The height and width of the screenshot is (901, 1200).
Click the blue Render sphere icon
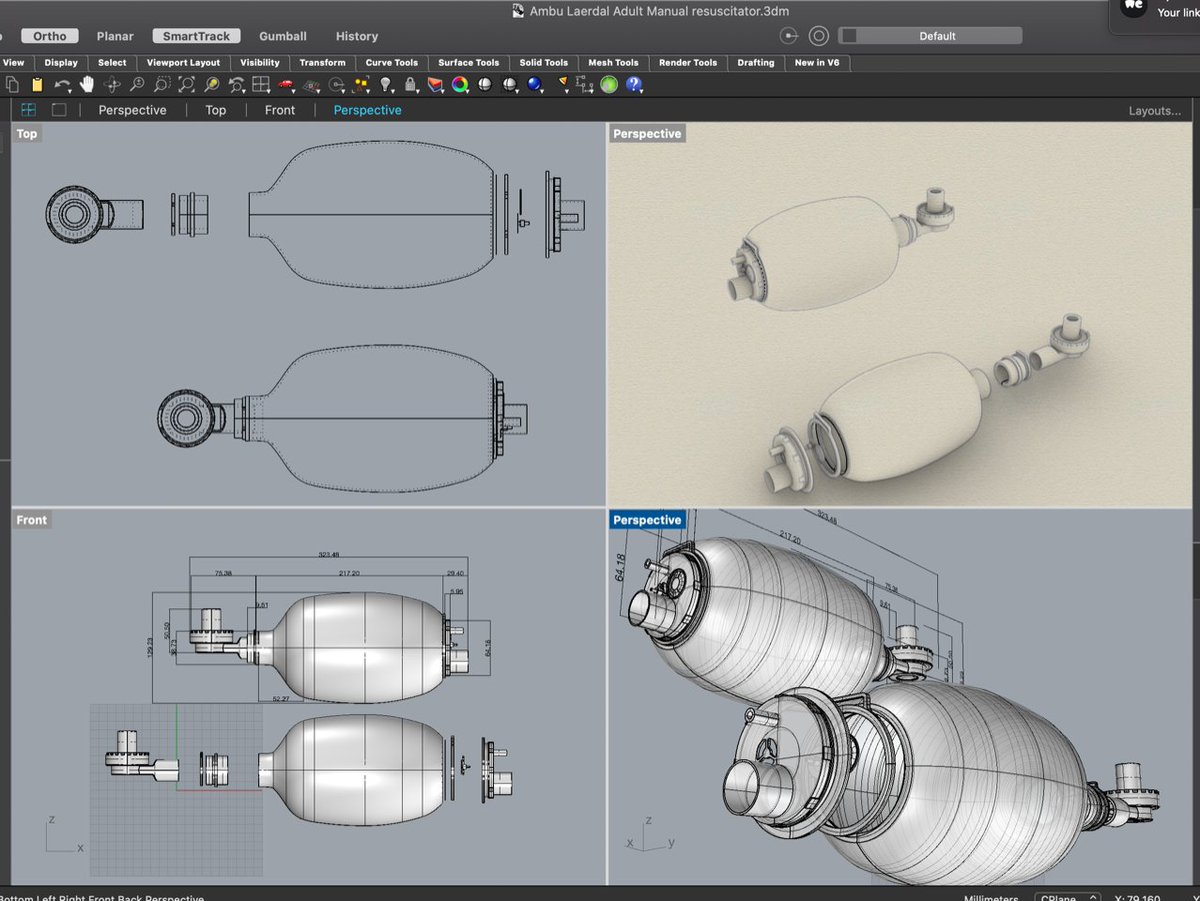coord(534,85)
